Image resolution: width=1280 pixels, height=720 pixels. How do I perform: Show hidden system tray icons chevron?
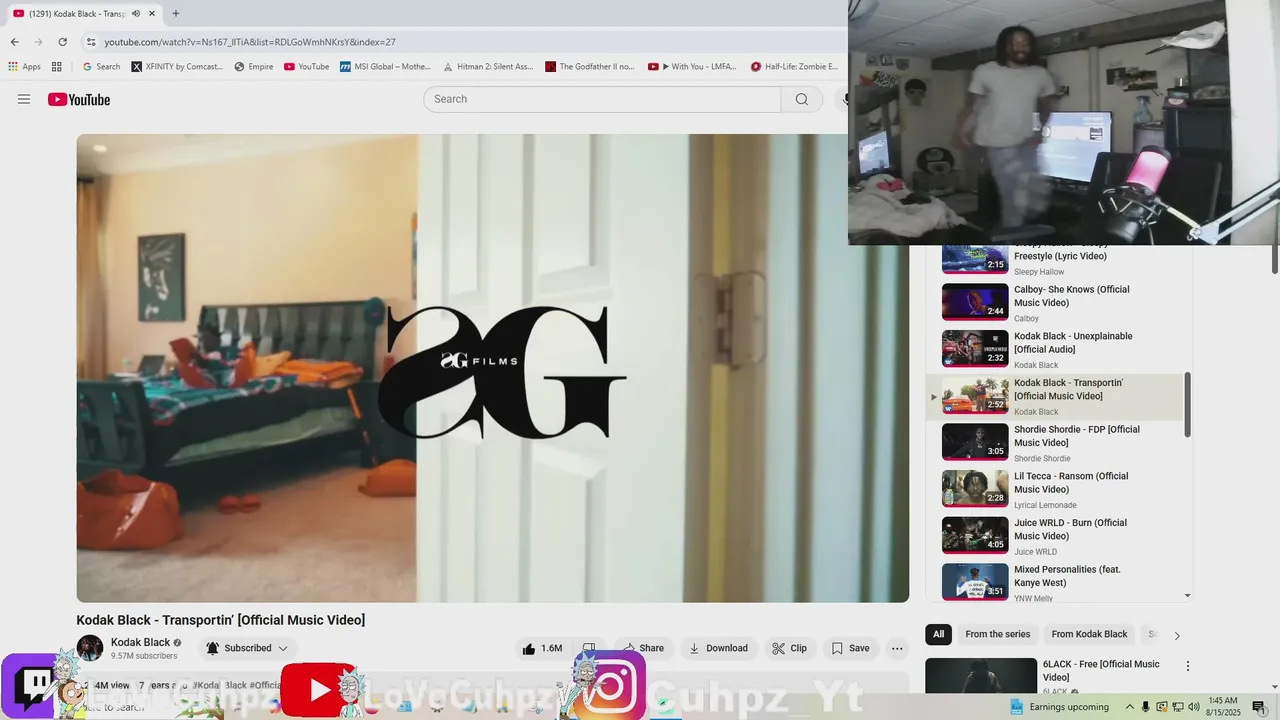coord(1130,707)
